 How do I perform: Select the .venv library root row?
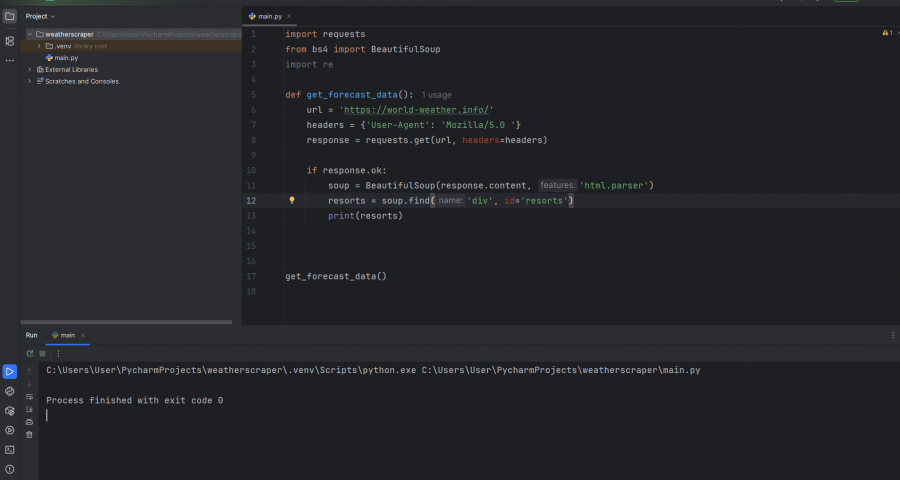131,46
